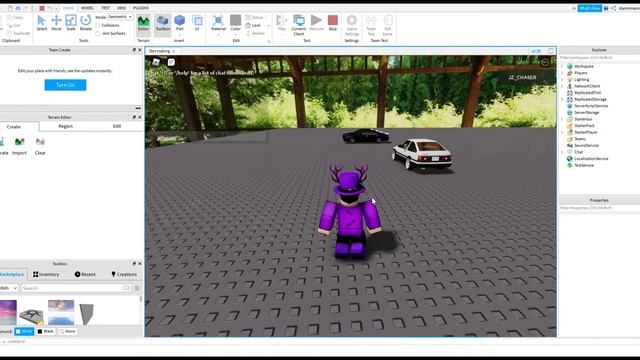Switch to Toolbox Inventory tab
Screen dimensions: 640x360
(x=46, y=274)
